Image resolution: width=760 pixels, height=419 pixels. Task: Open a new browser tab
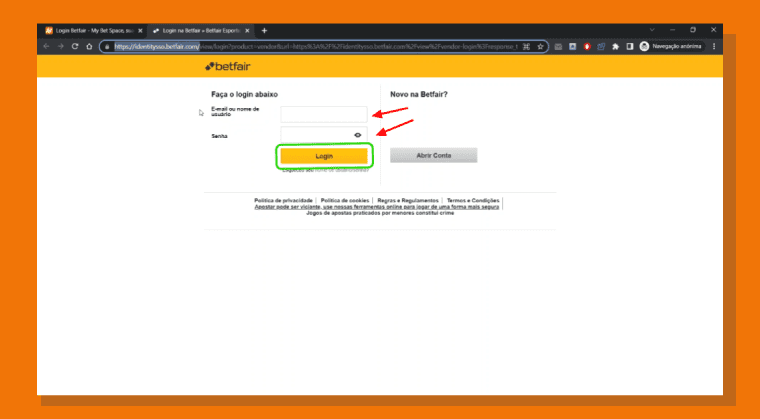click(x=264, y=31)
